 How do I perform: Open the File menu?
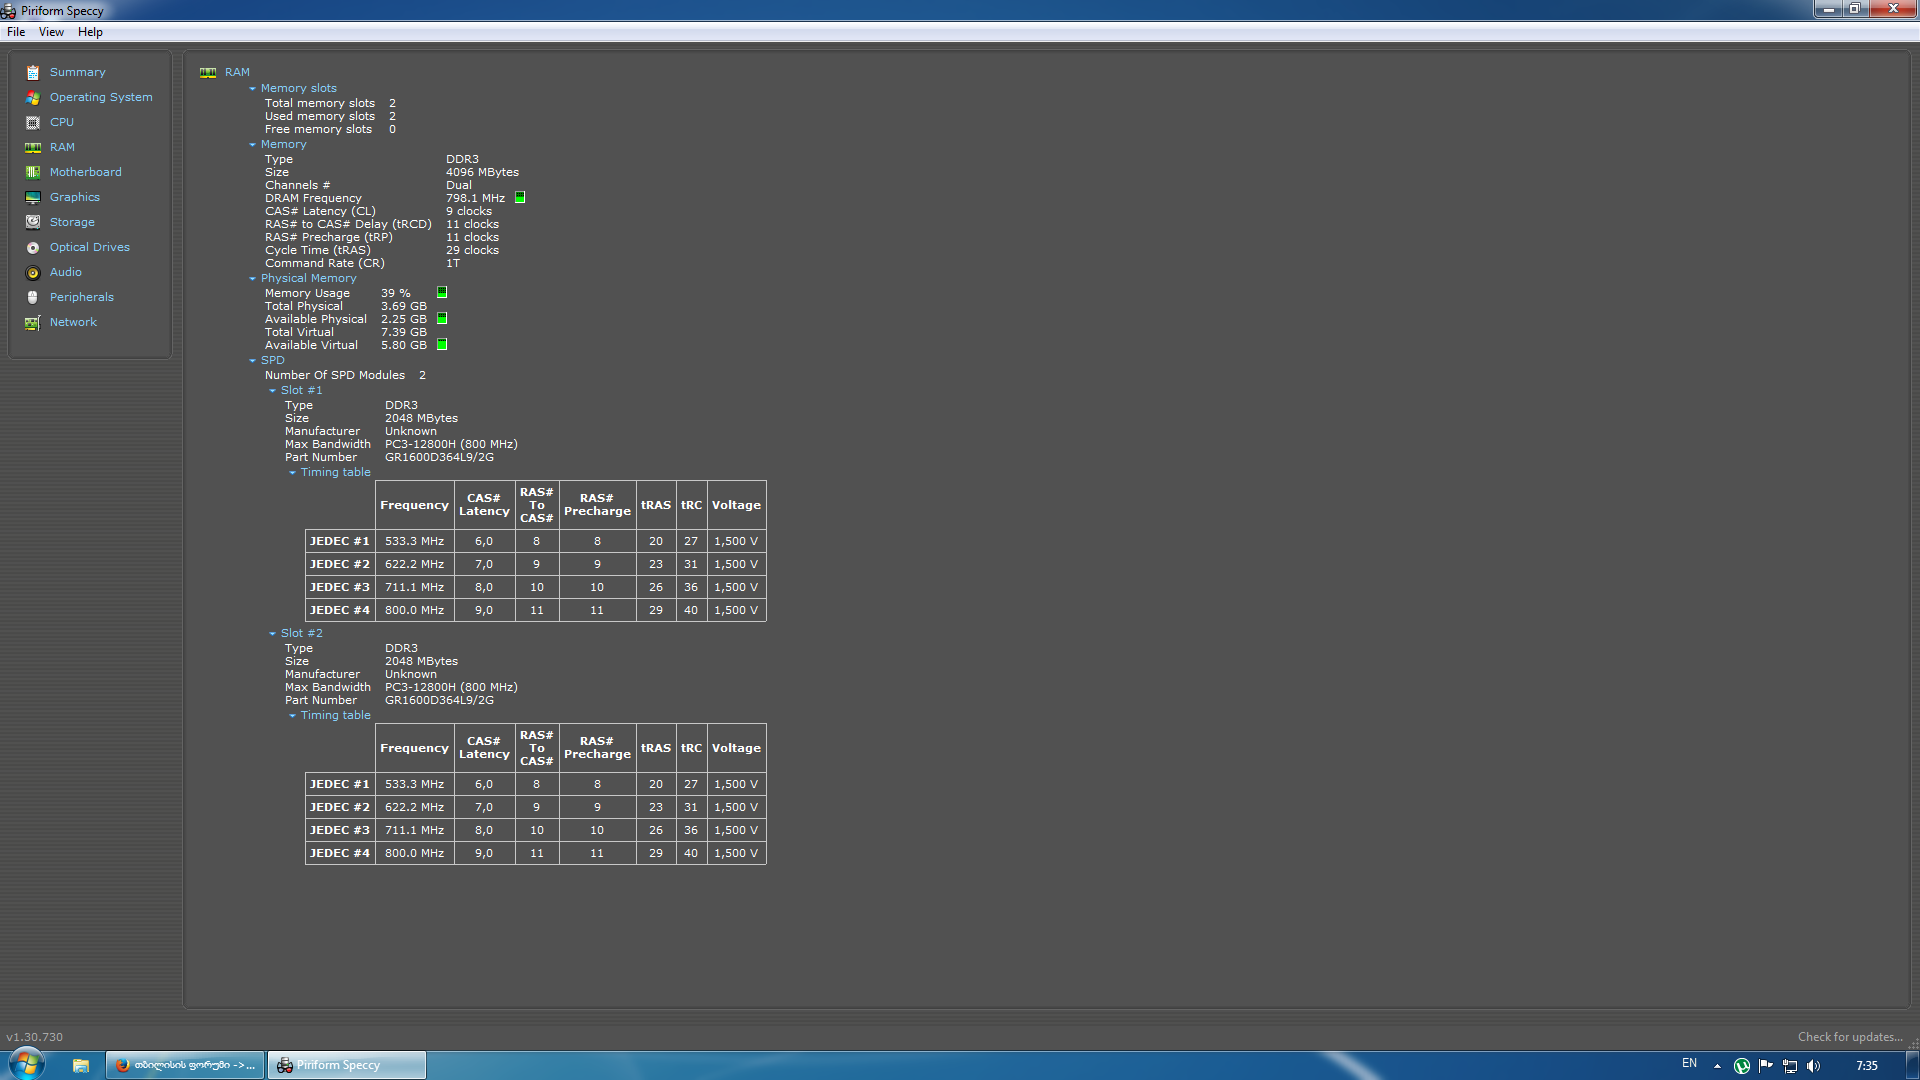[x=16, y=32]
